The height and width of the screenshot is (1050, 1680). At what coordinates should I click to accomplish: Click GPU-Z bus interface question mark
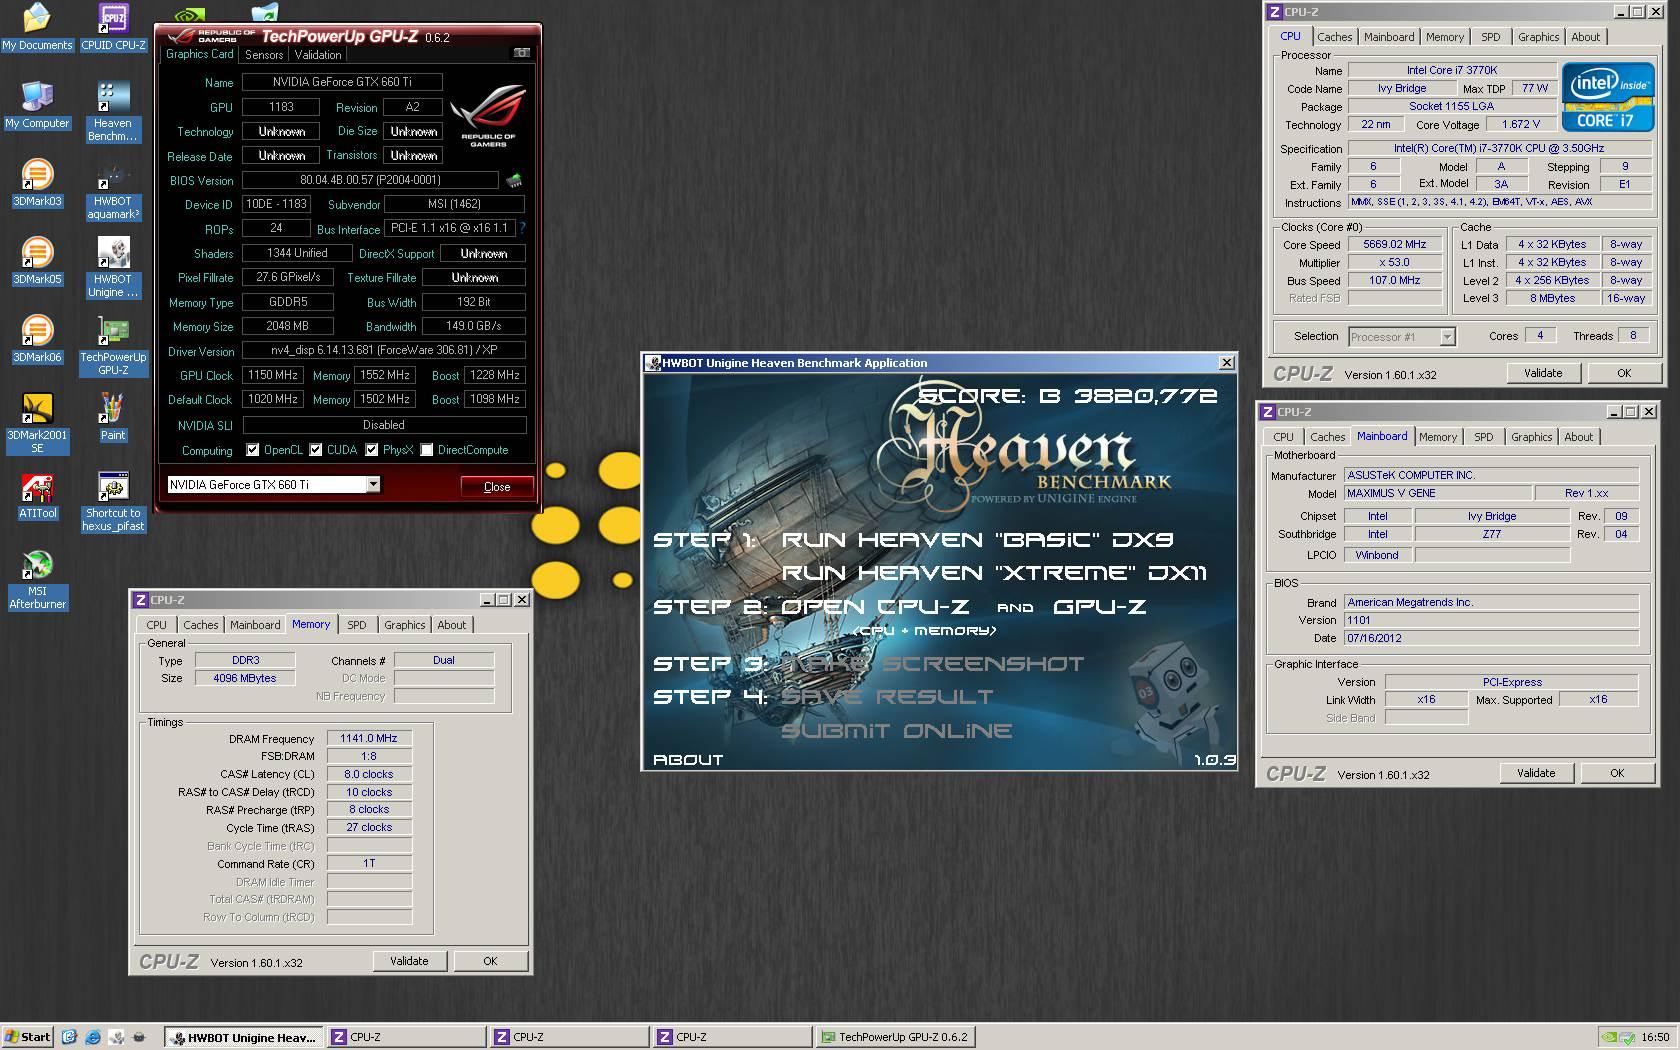tap(522, 229)
